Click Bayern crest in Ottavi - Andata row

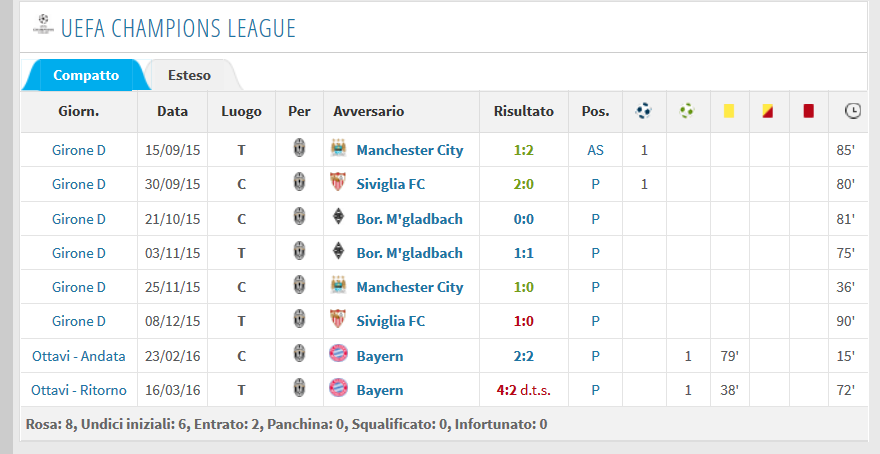[338, 355]
